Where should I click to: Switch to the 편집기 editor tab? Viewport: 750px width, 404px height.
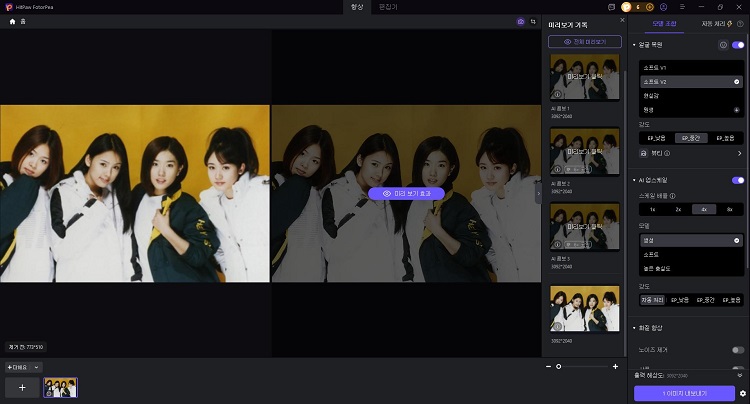pyautogui.click(x=388, y=7)
